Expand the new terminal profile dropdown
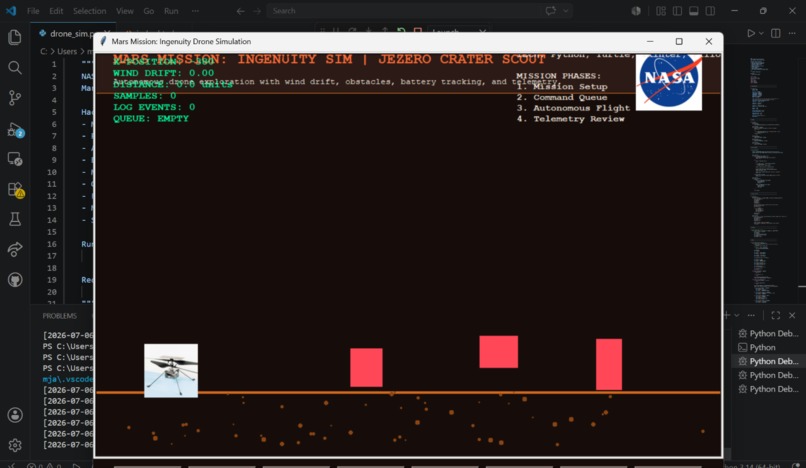The image size is (806, 468). click(737, 315)
